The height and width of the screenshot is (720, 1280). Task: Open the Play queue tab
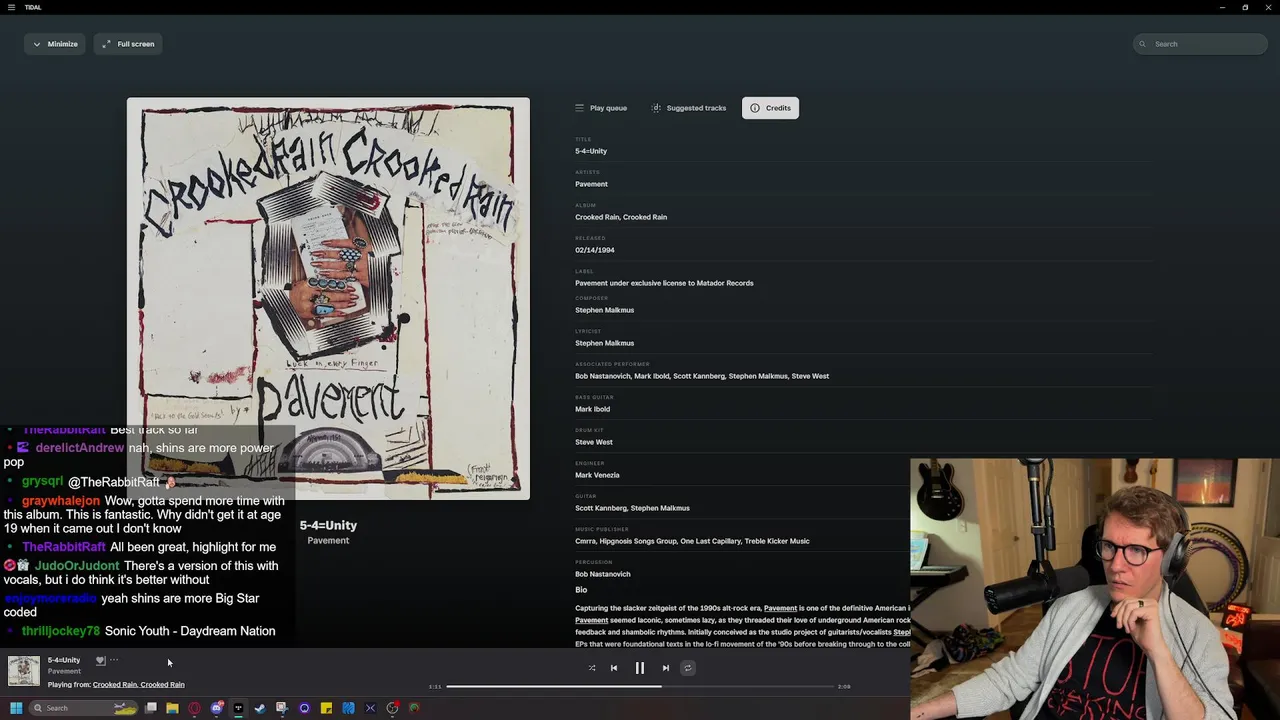tap(601, 108)
